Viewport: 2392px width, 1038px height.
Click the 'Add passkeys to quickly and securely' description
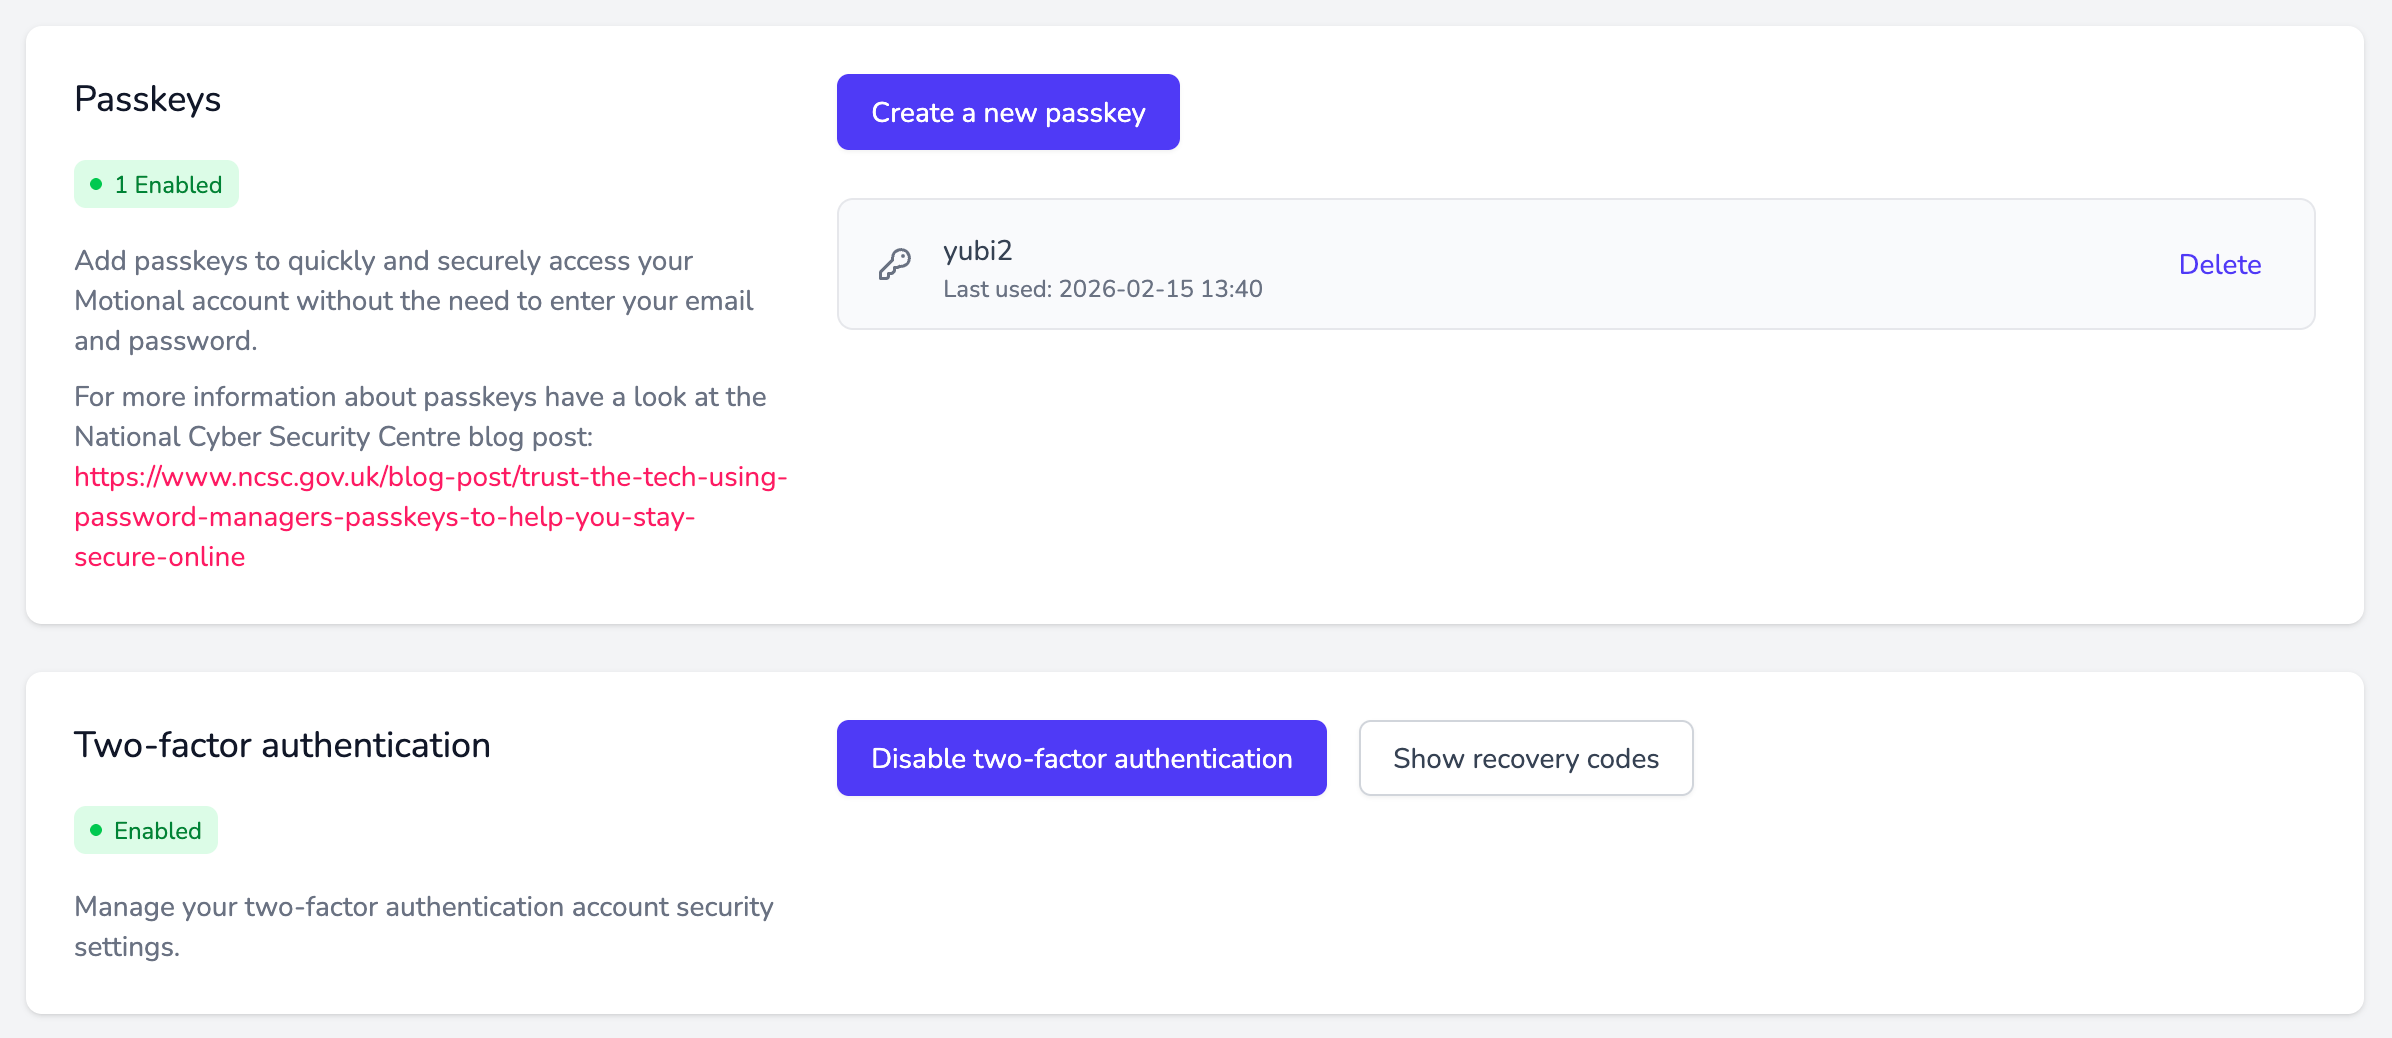point(413,300)
